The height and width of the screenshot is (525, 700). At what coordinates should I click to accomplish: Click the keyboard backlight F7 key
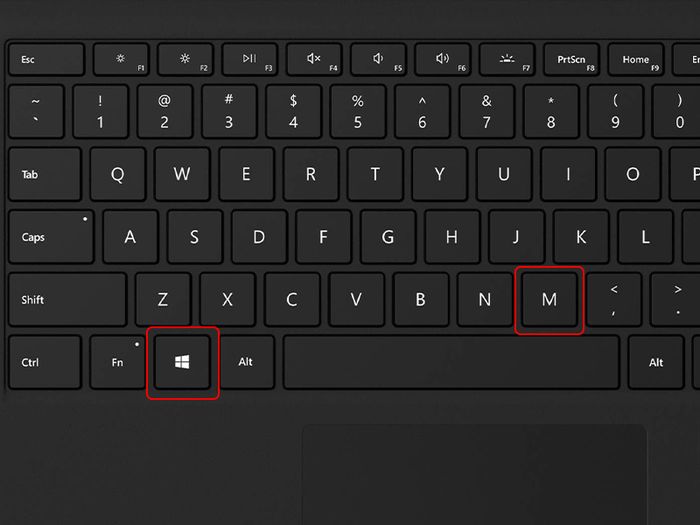click(507, 59)
